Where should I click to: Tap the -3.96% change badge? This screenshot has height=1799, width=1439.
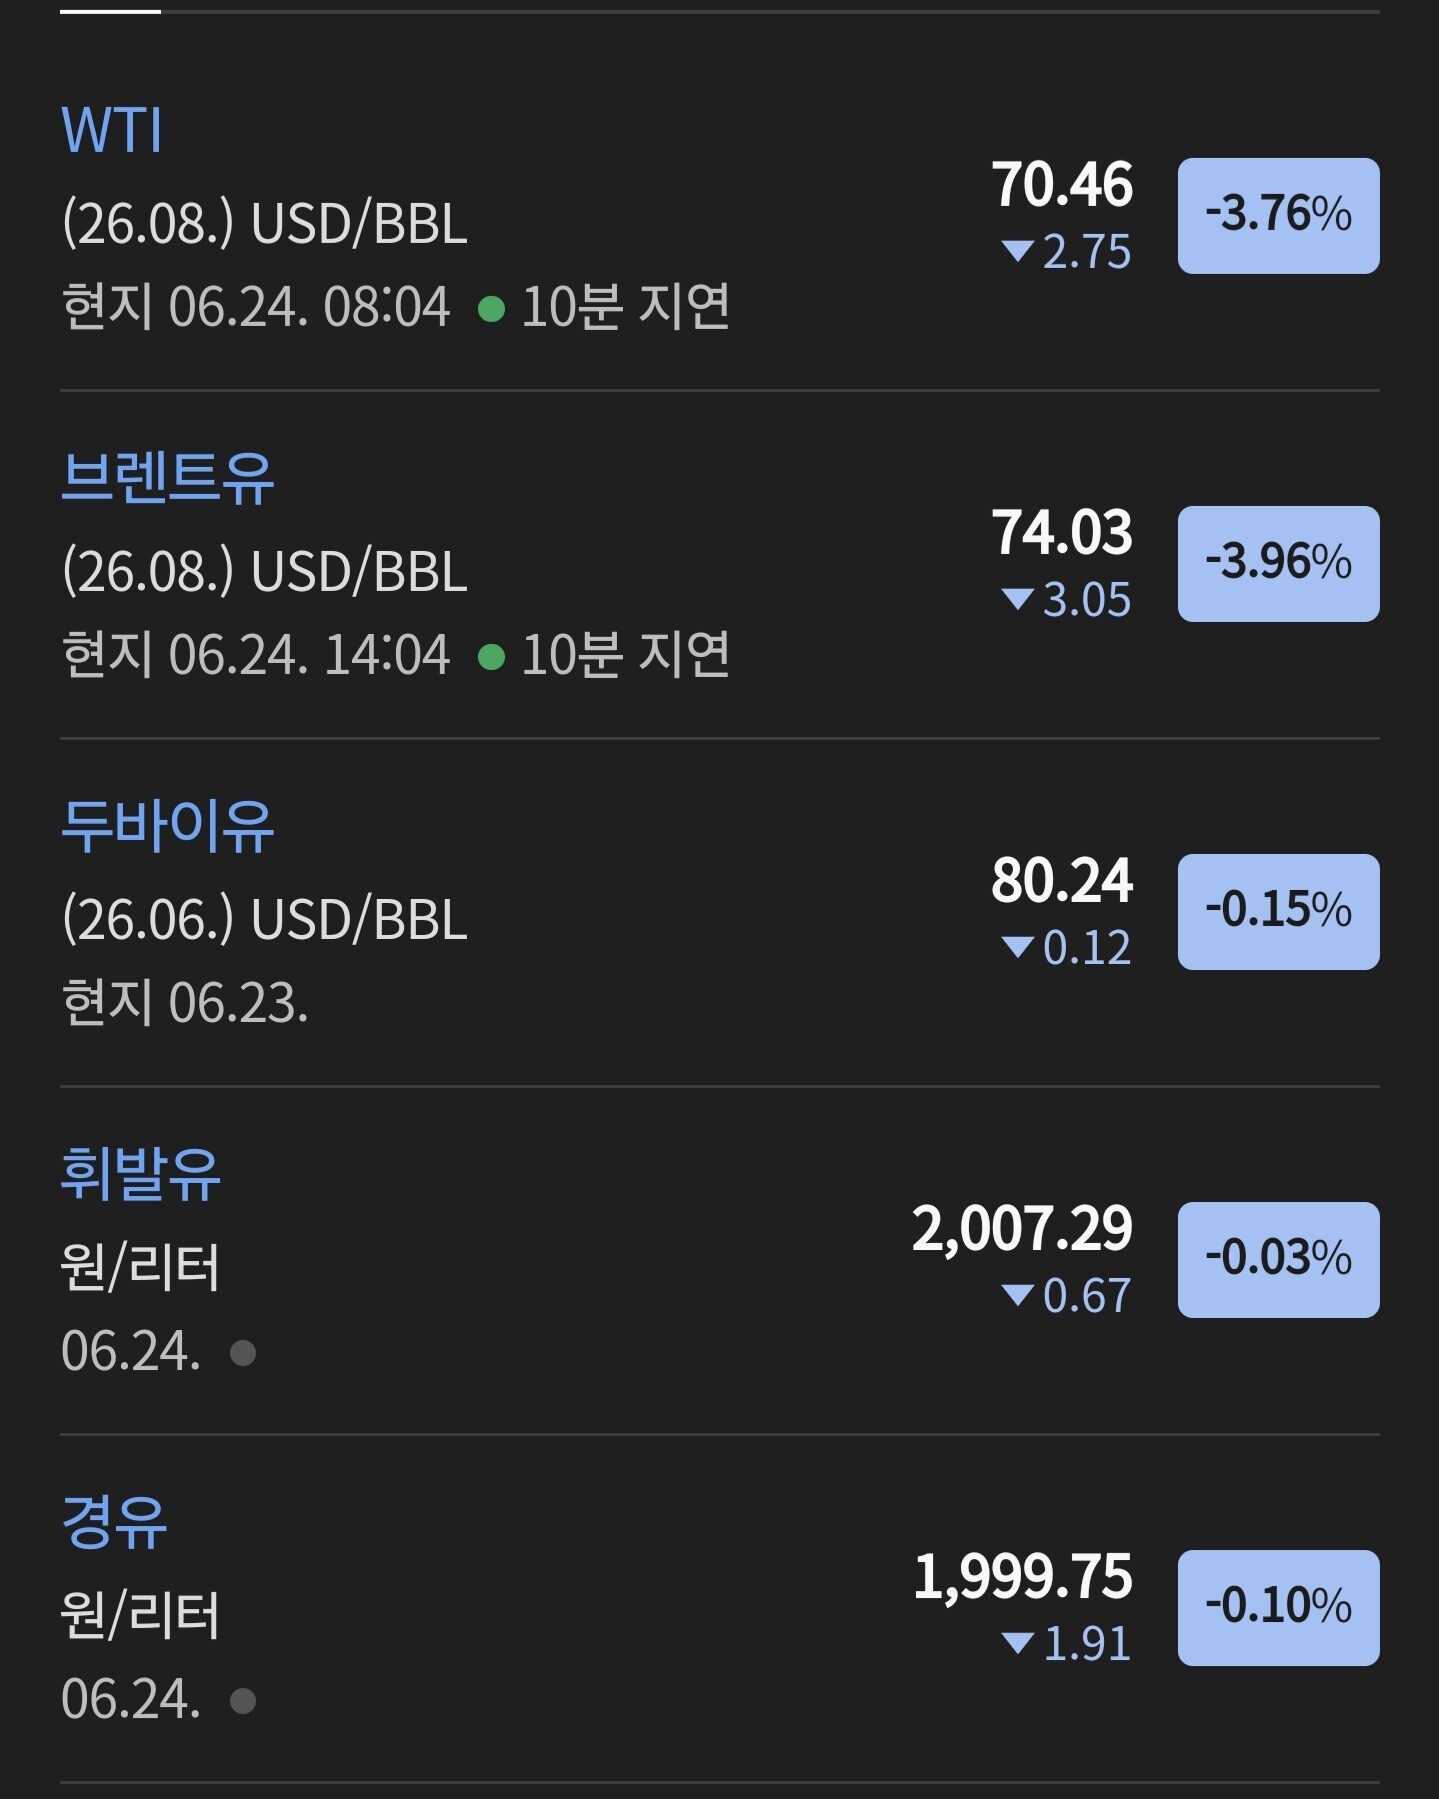pos(1278,563)
